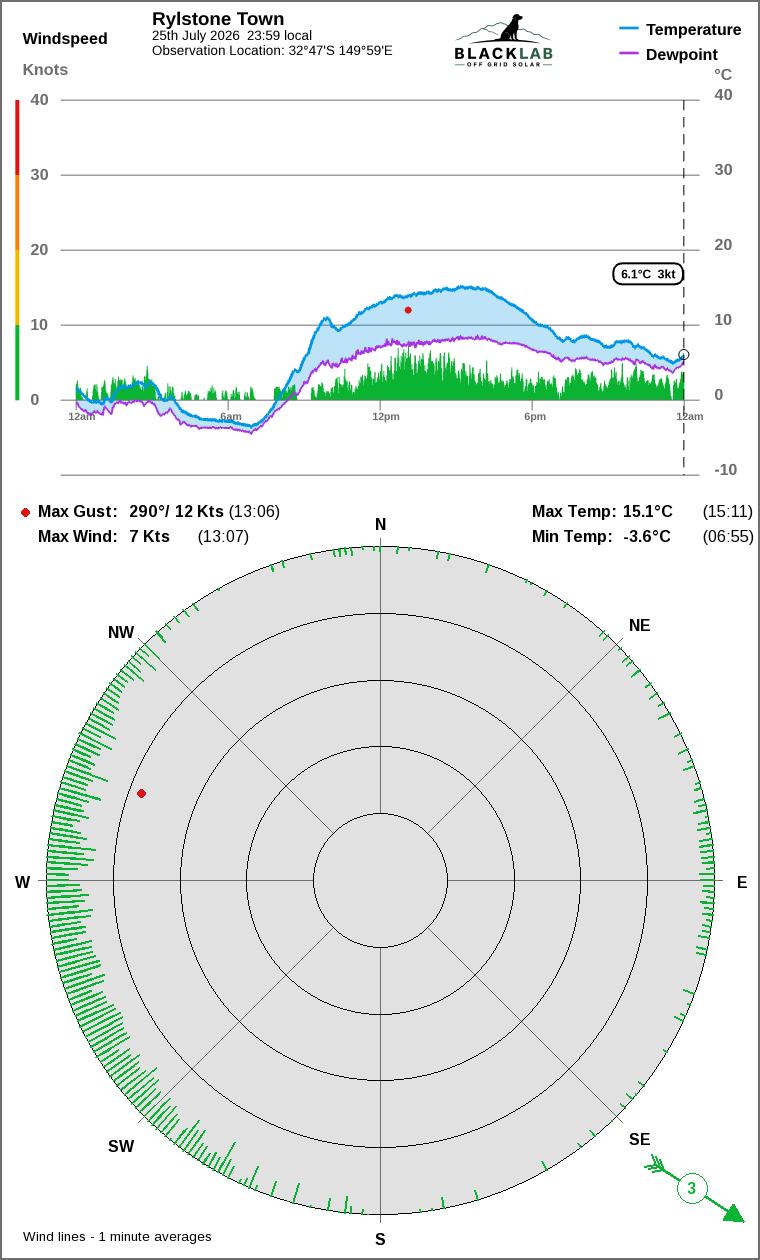Screen dimensions: 760x1260
Task: Click the N compass label
Action: click(380, 525)
